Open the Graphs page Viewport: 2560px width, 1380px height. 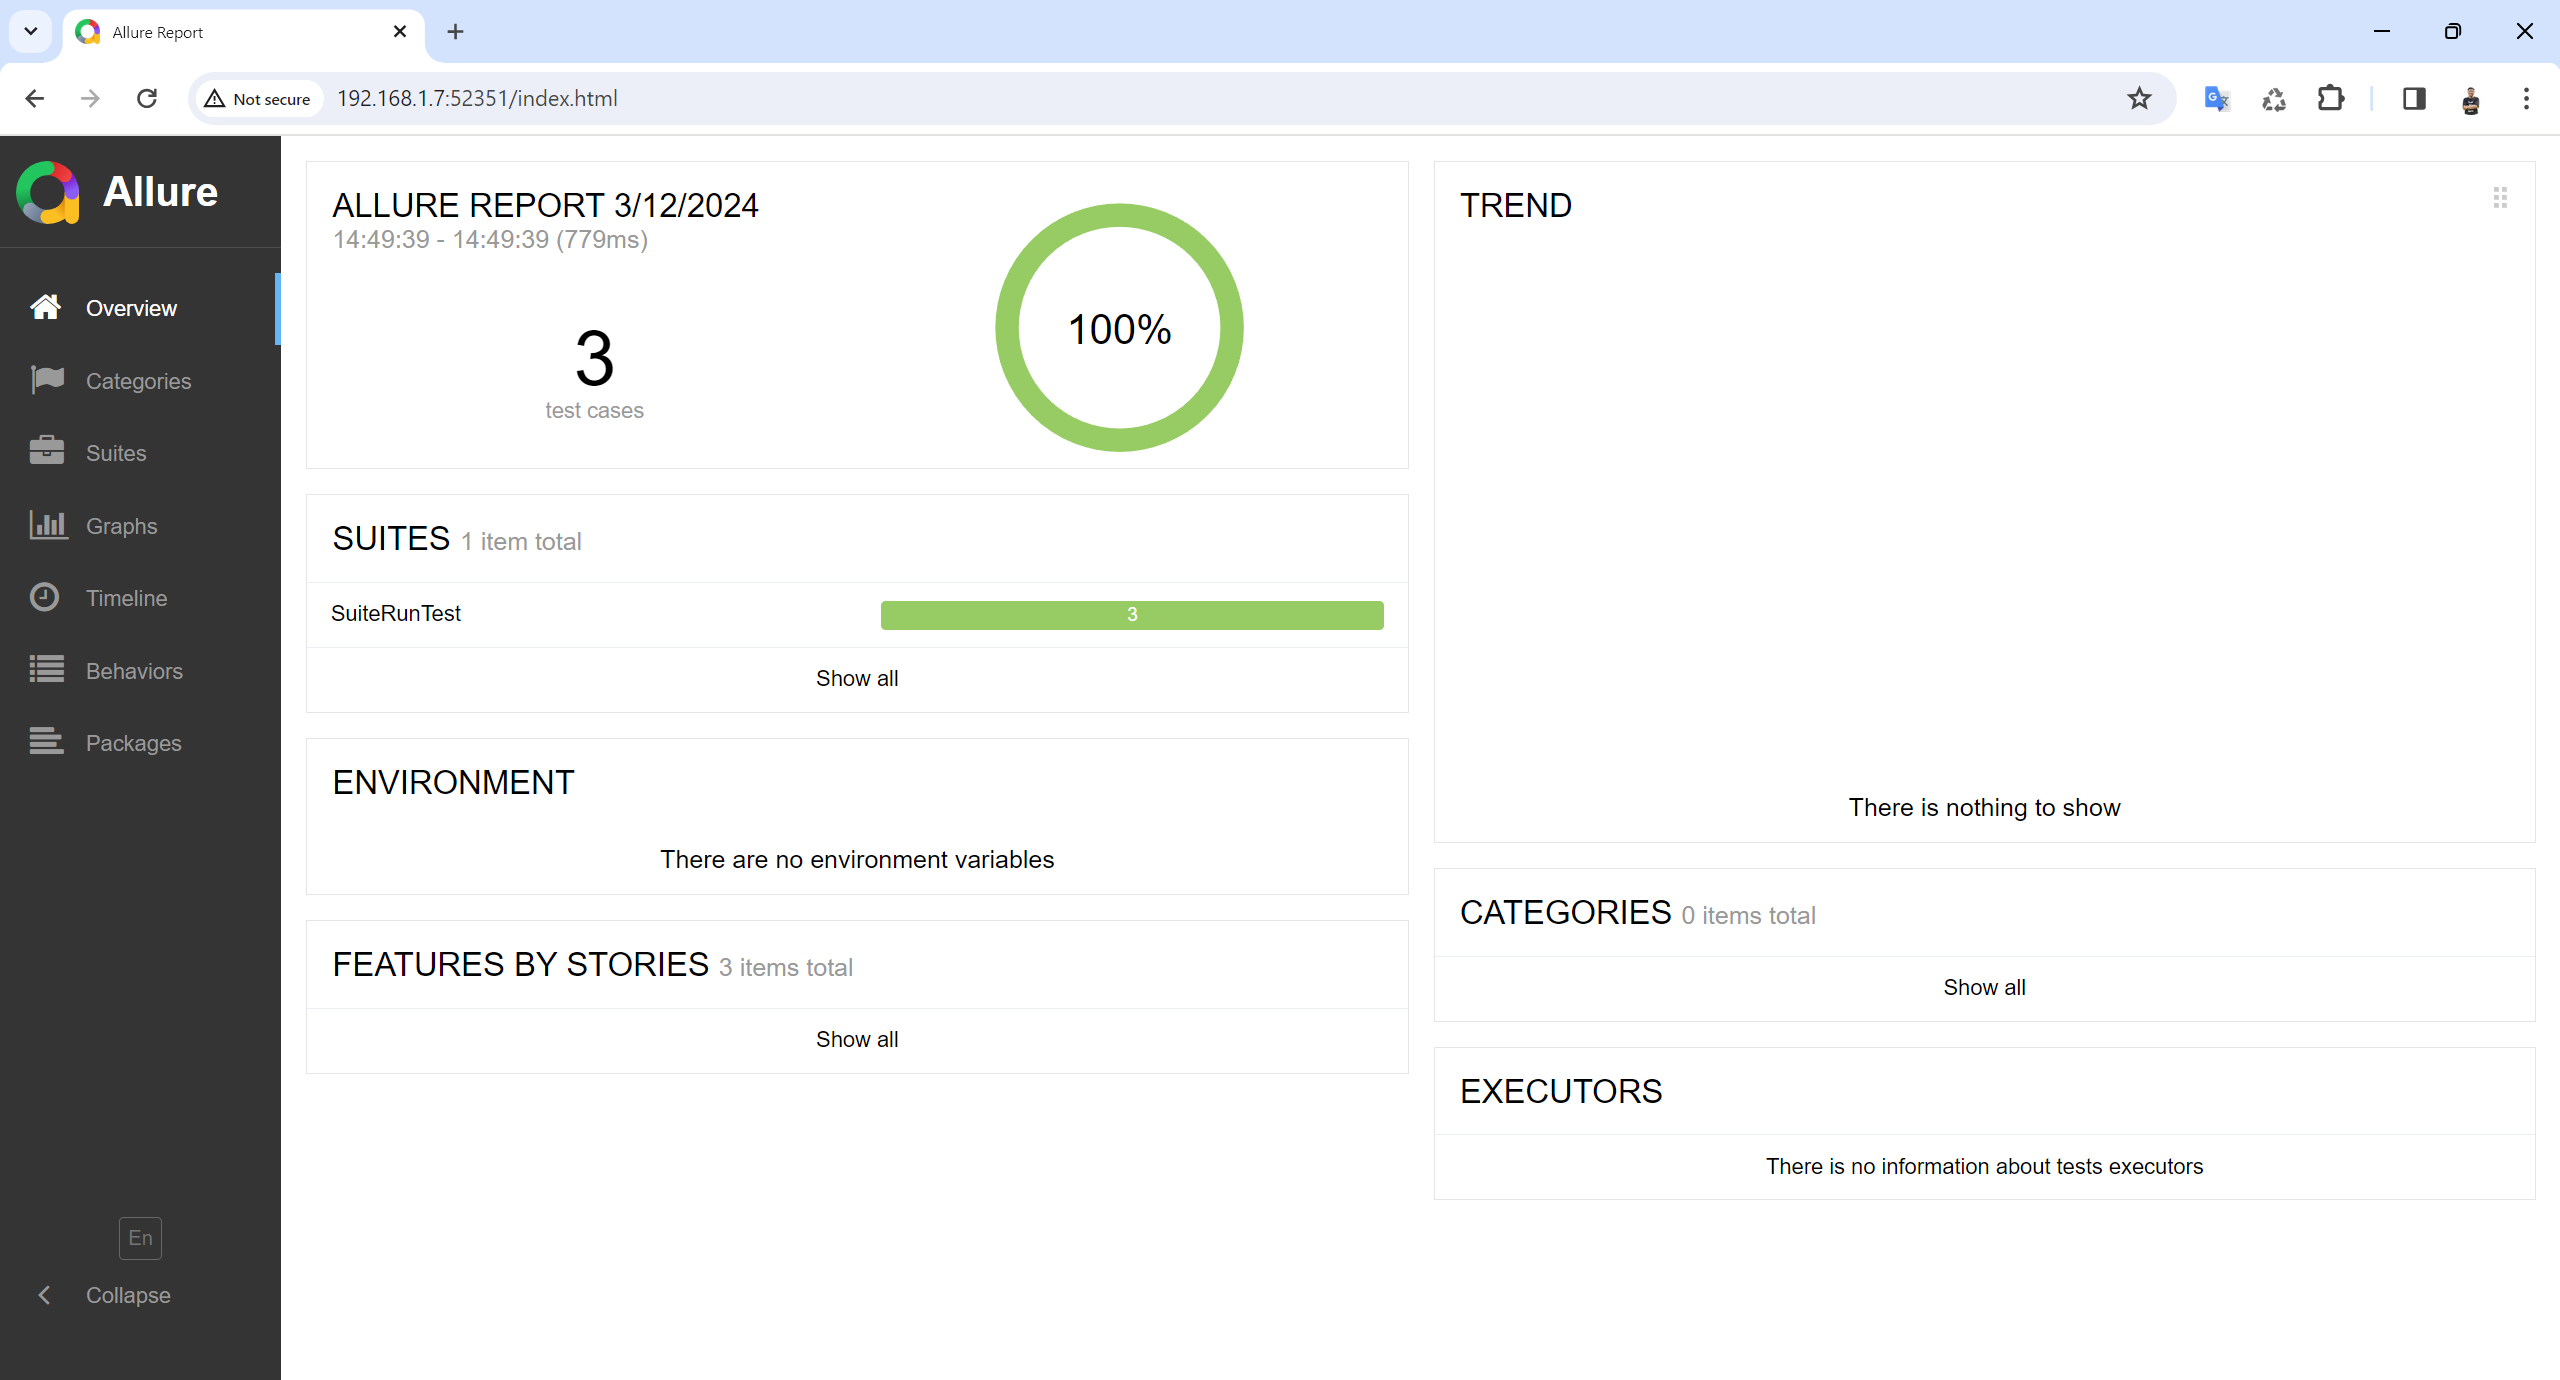pyautogui.click(x=140, y=526)
